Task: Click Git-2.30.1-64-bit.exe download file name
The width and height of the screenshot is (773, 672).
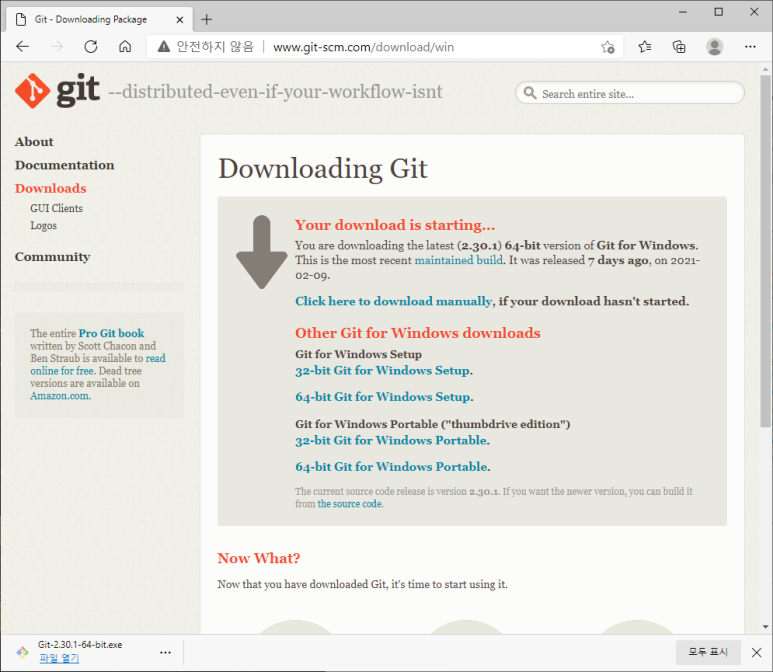Action: [x=80, y=645]
